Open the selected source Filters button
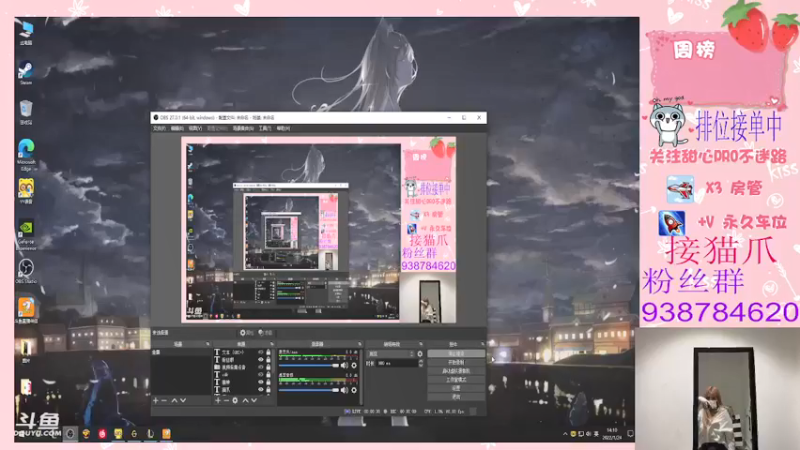The width and height of the screenshot is (800, 450). pos(266,333)
